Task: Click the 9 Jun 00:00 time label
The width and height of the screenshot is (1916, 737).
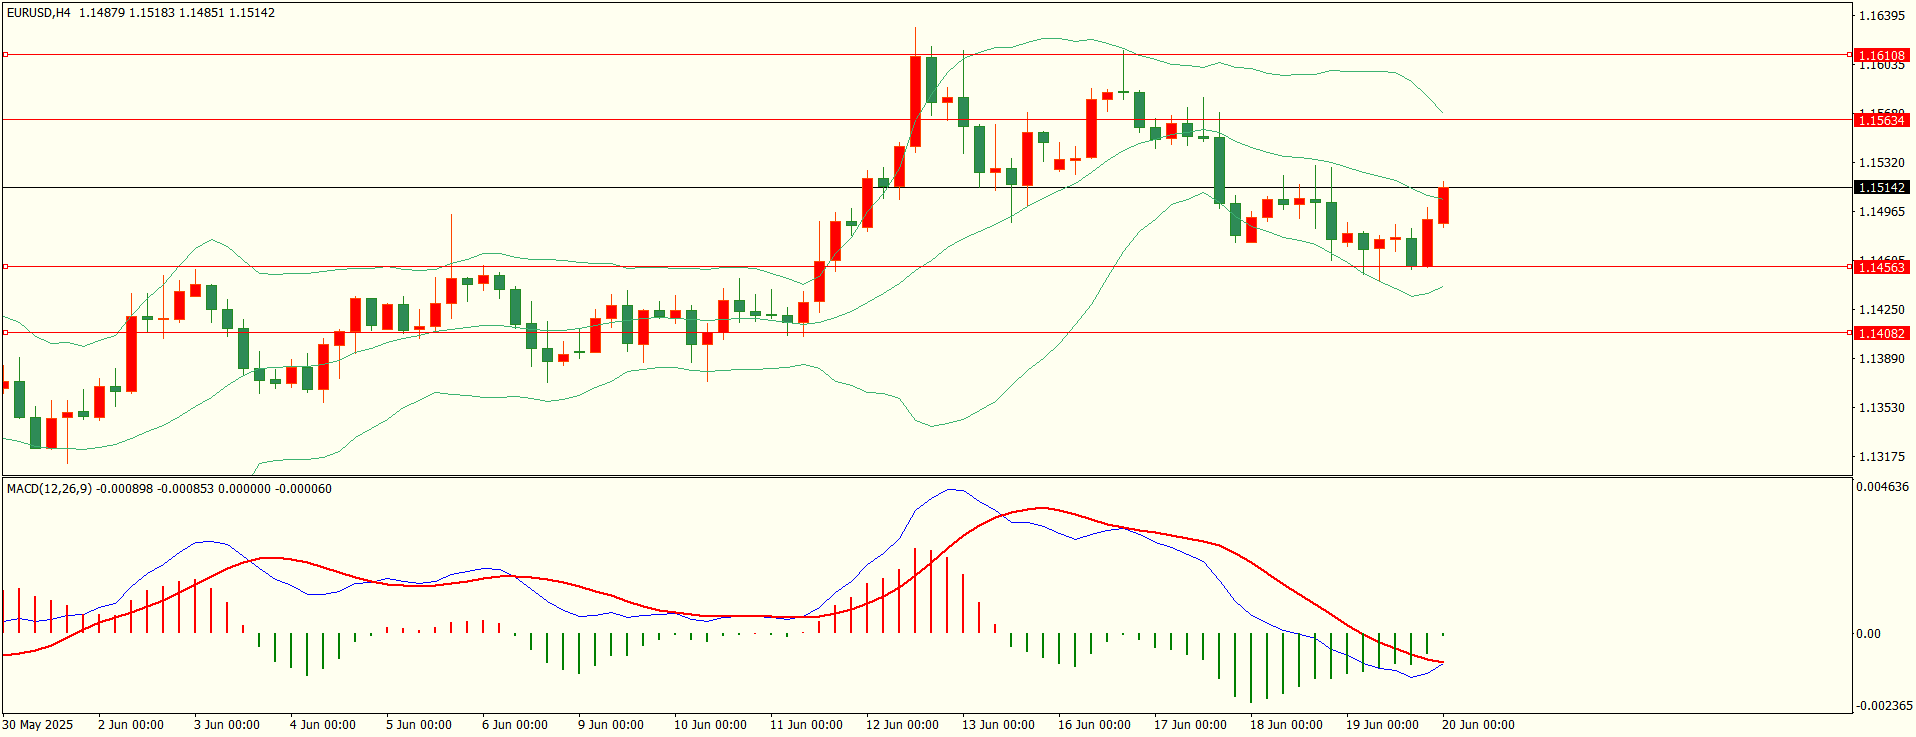Action: [x=611, y=725]
